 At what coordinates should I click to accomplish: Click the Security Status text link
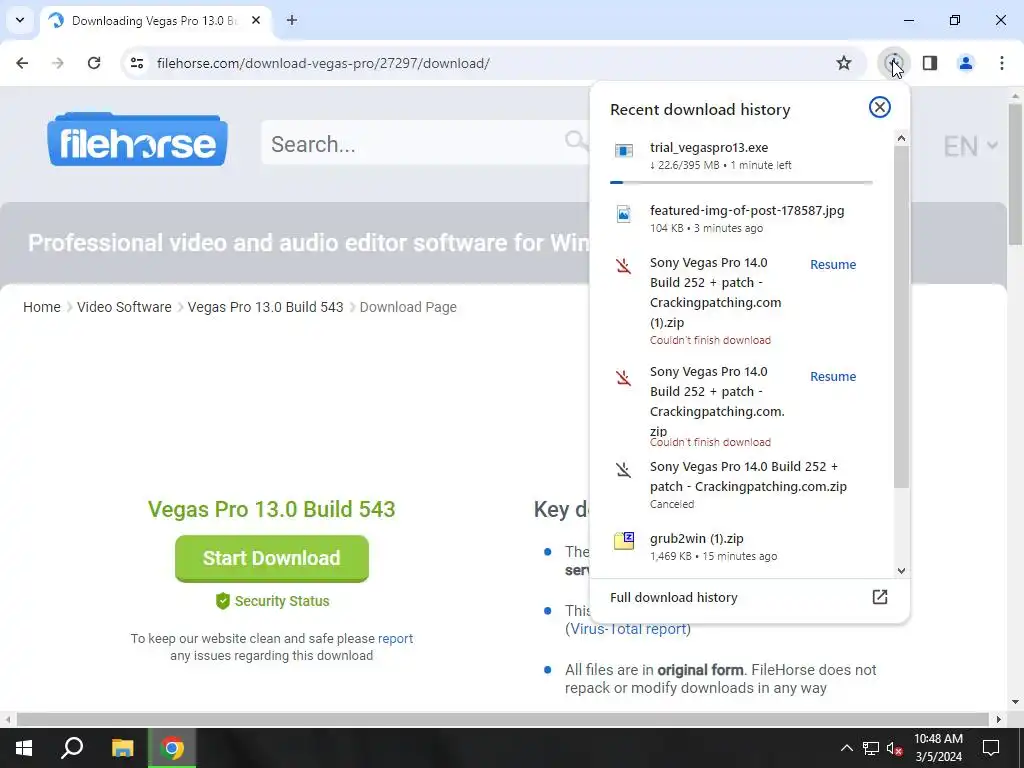click(x=282, y=601)
